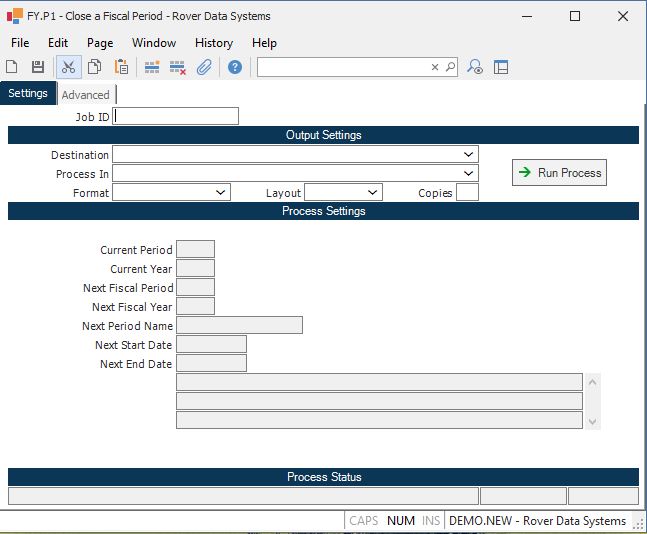
Task: Open help with the blue question mark icon
Action: coord(235,67)
